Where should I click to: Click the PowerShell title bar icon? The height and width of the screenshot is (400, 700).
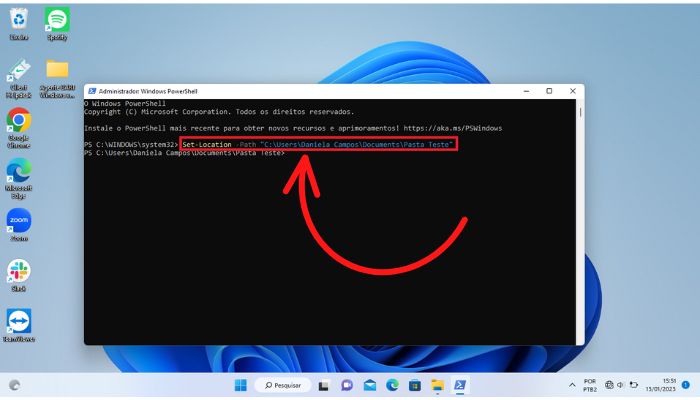click(92, 91)
